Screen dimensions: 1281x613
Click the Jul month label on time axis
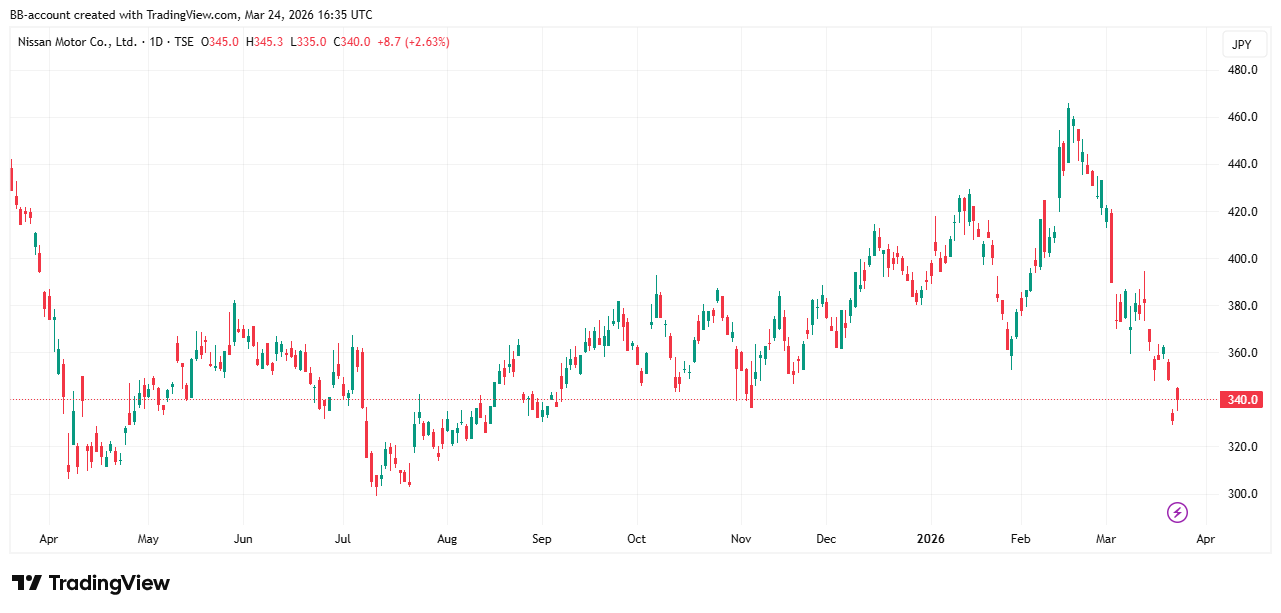point(342,539)
